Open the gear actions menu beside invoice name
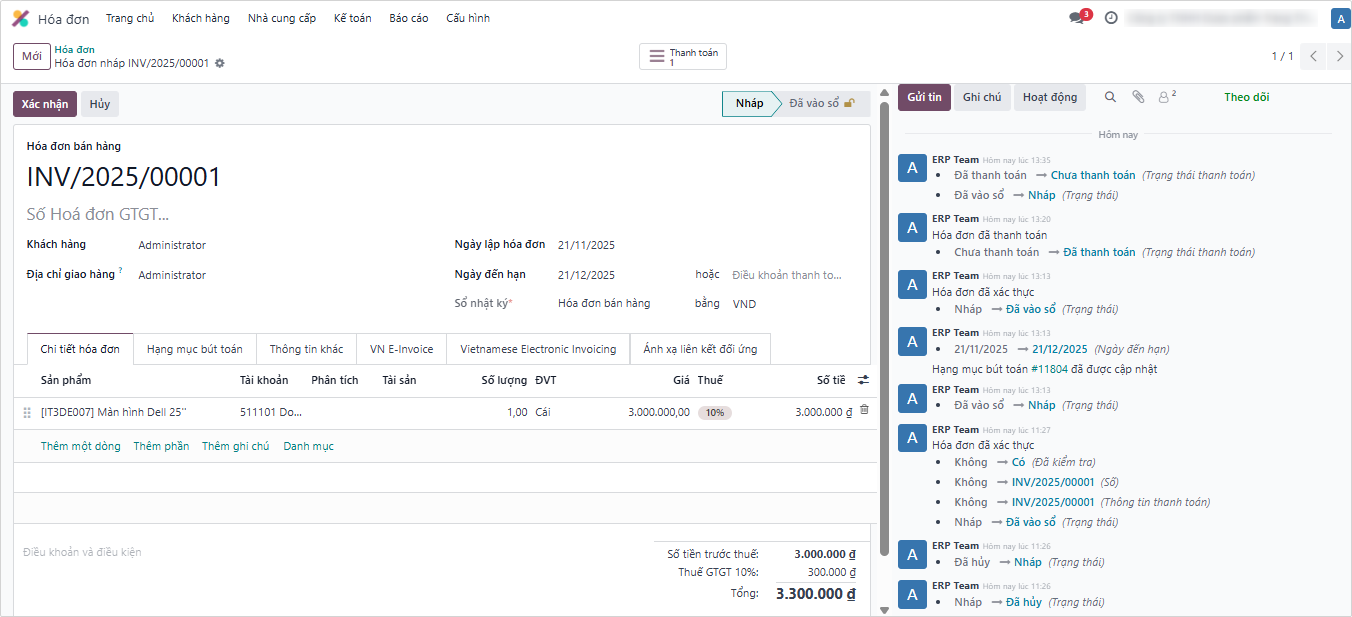Image resolution: width=1352 pixels, height=617 pixels. pos(220,63)
